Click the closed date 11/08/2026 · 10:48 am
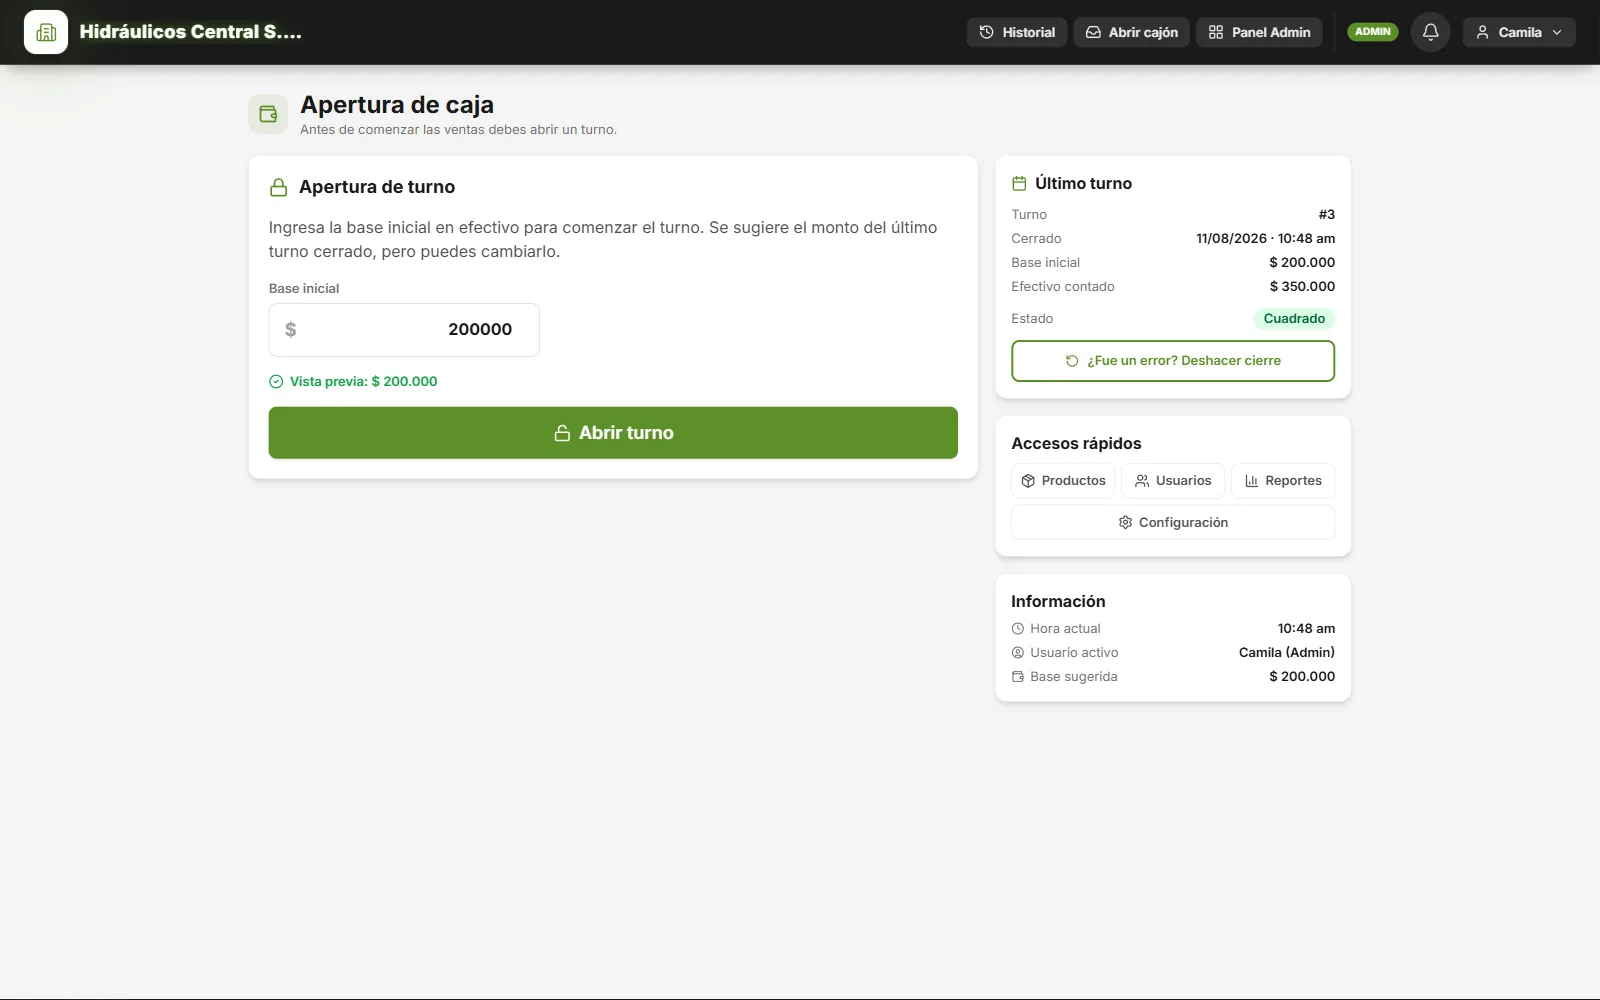This screenshot has height=1000, width=1600. 1266,239
